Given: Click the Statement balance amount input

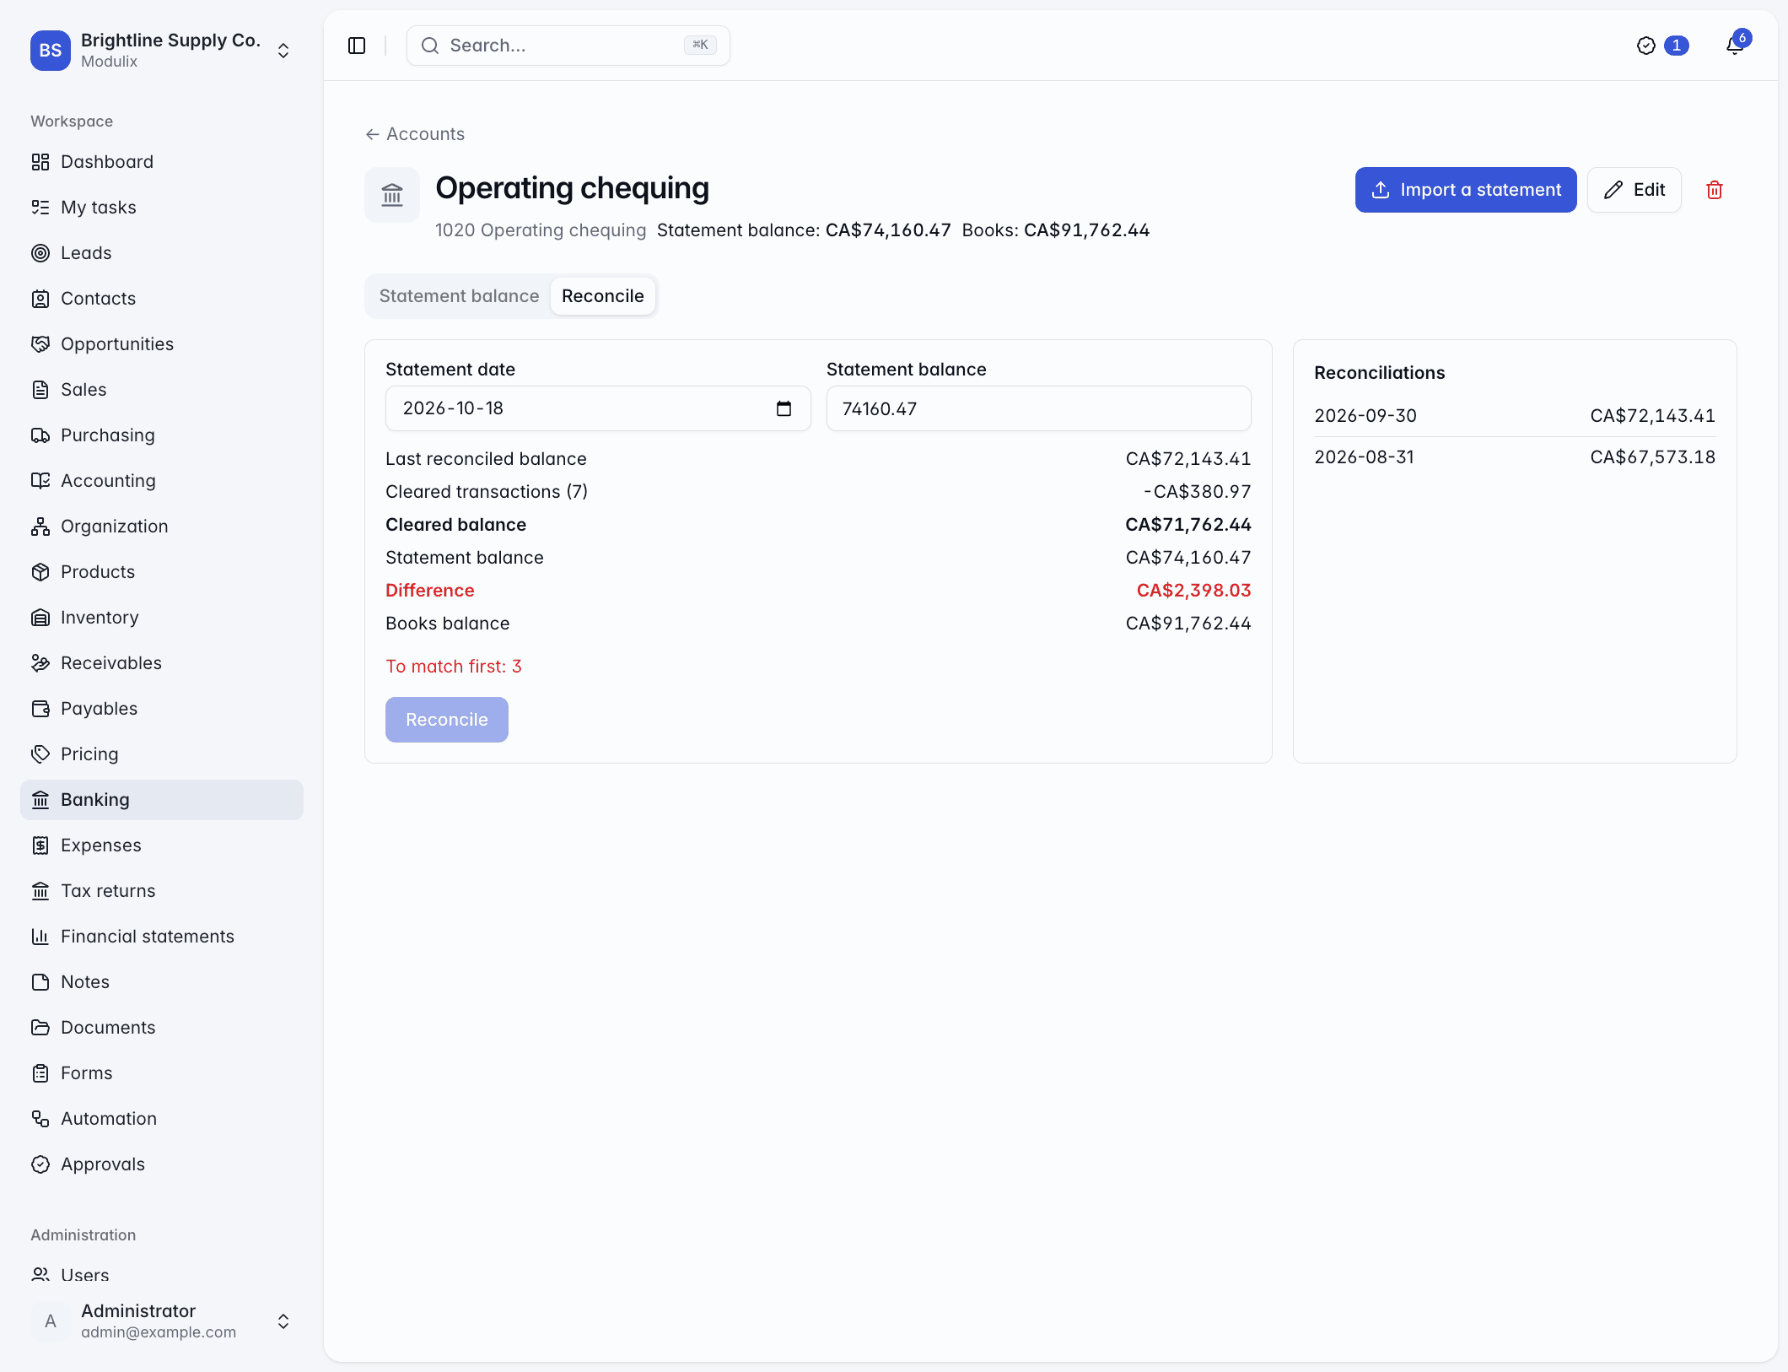Looking at the screenshot, I should (x=1038, y=408).
